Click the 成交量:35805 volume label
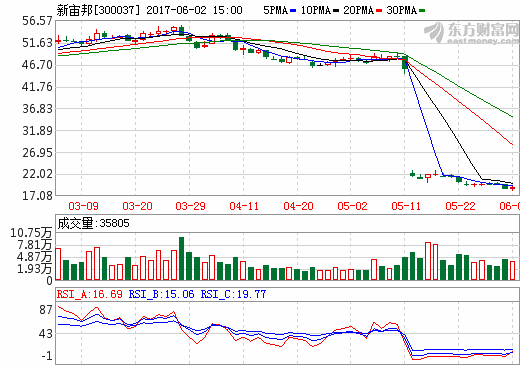This screenshot has height=365, width=520. (93, 223)
